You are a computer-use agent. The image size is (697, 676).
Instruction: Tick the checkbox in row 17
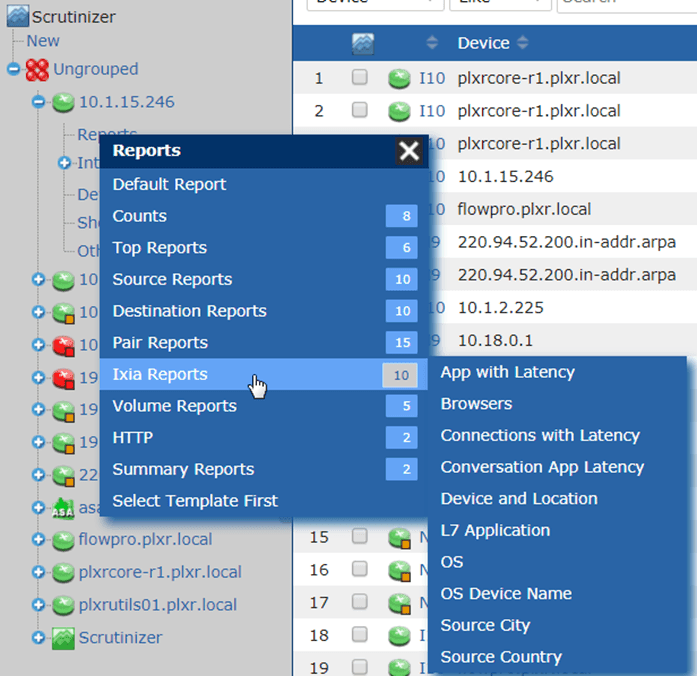pos(360,602)
